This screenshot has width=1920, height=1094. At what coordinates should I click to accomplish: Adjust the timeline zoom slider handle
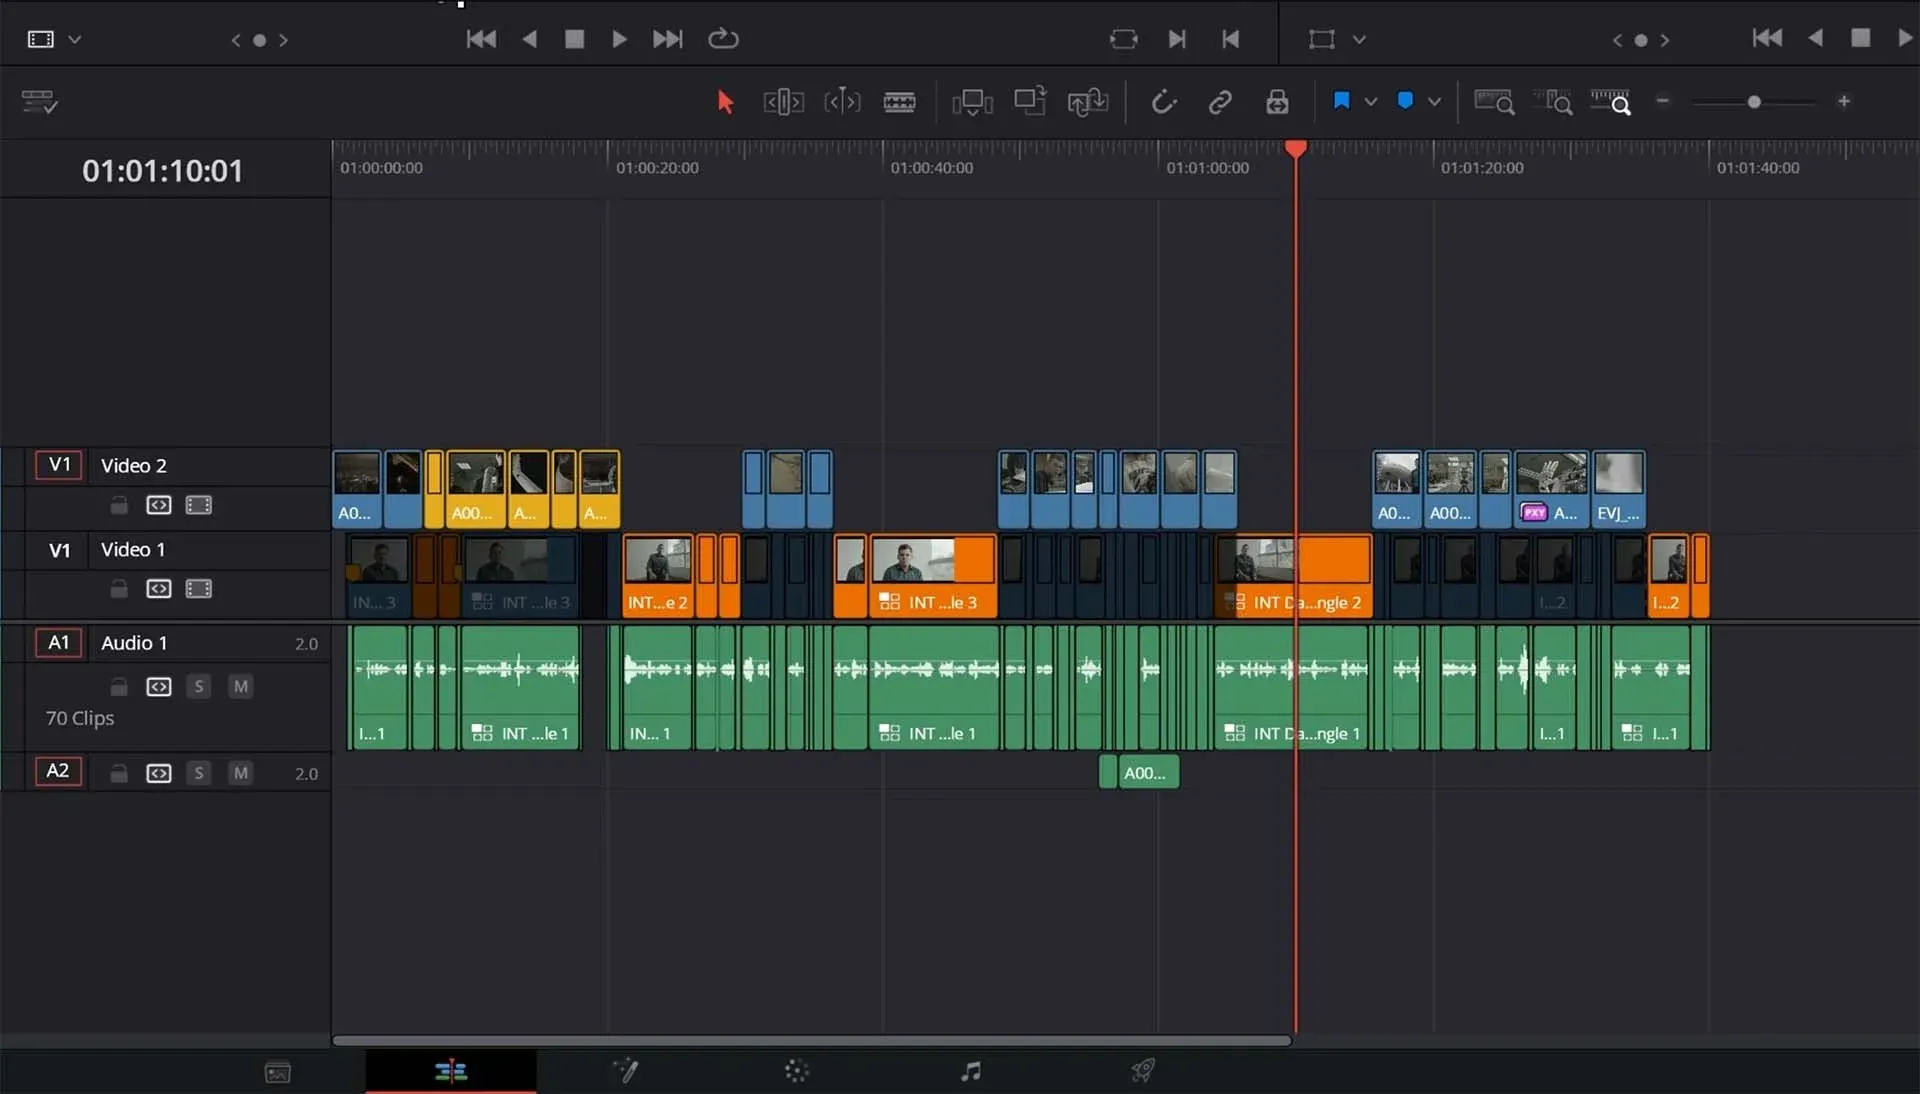[x=1754, y=102]
